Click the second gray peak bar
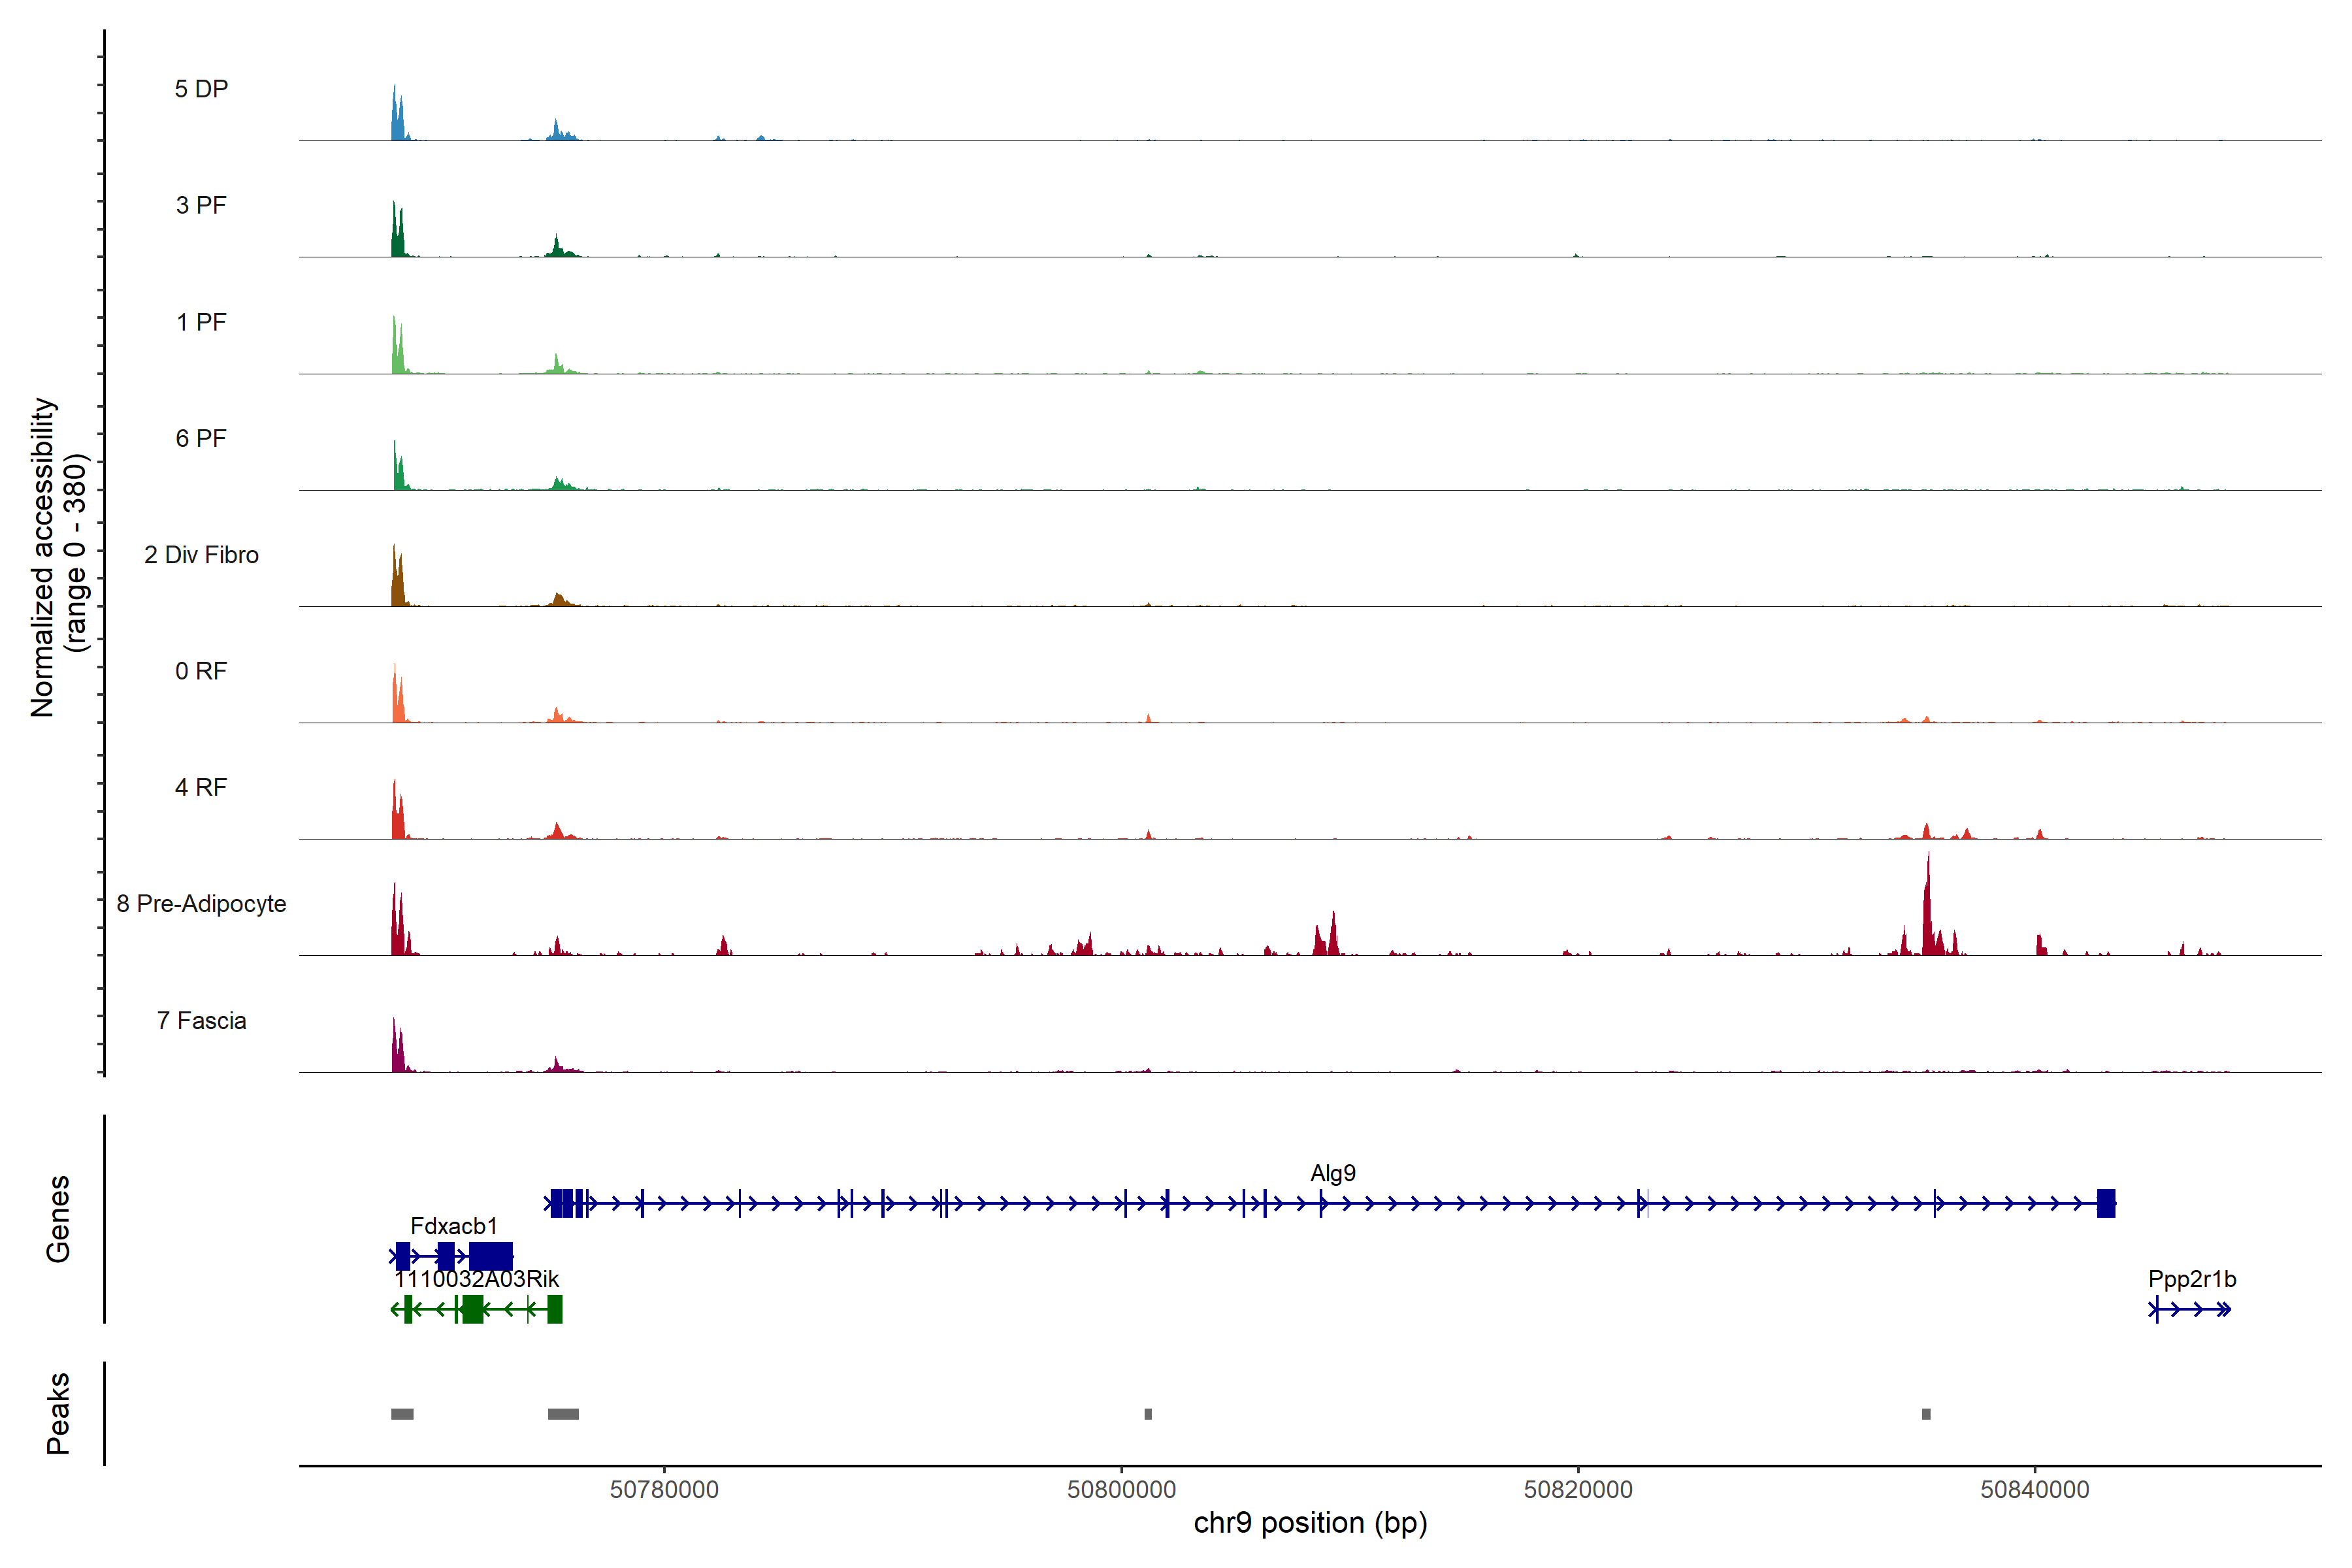 pyautogui.click(x=563, y=1414)
